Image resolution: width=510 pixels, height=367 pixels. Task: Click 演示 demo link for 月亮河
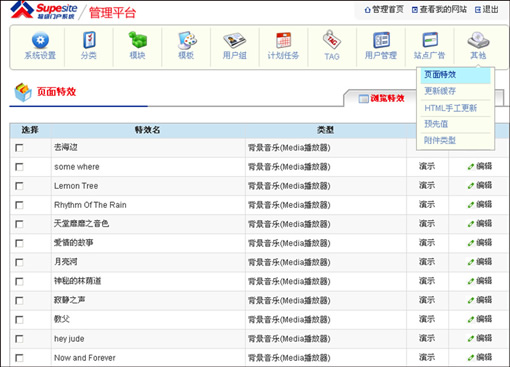427,262
